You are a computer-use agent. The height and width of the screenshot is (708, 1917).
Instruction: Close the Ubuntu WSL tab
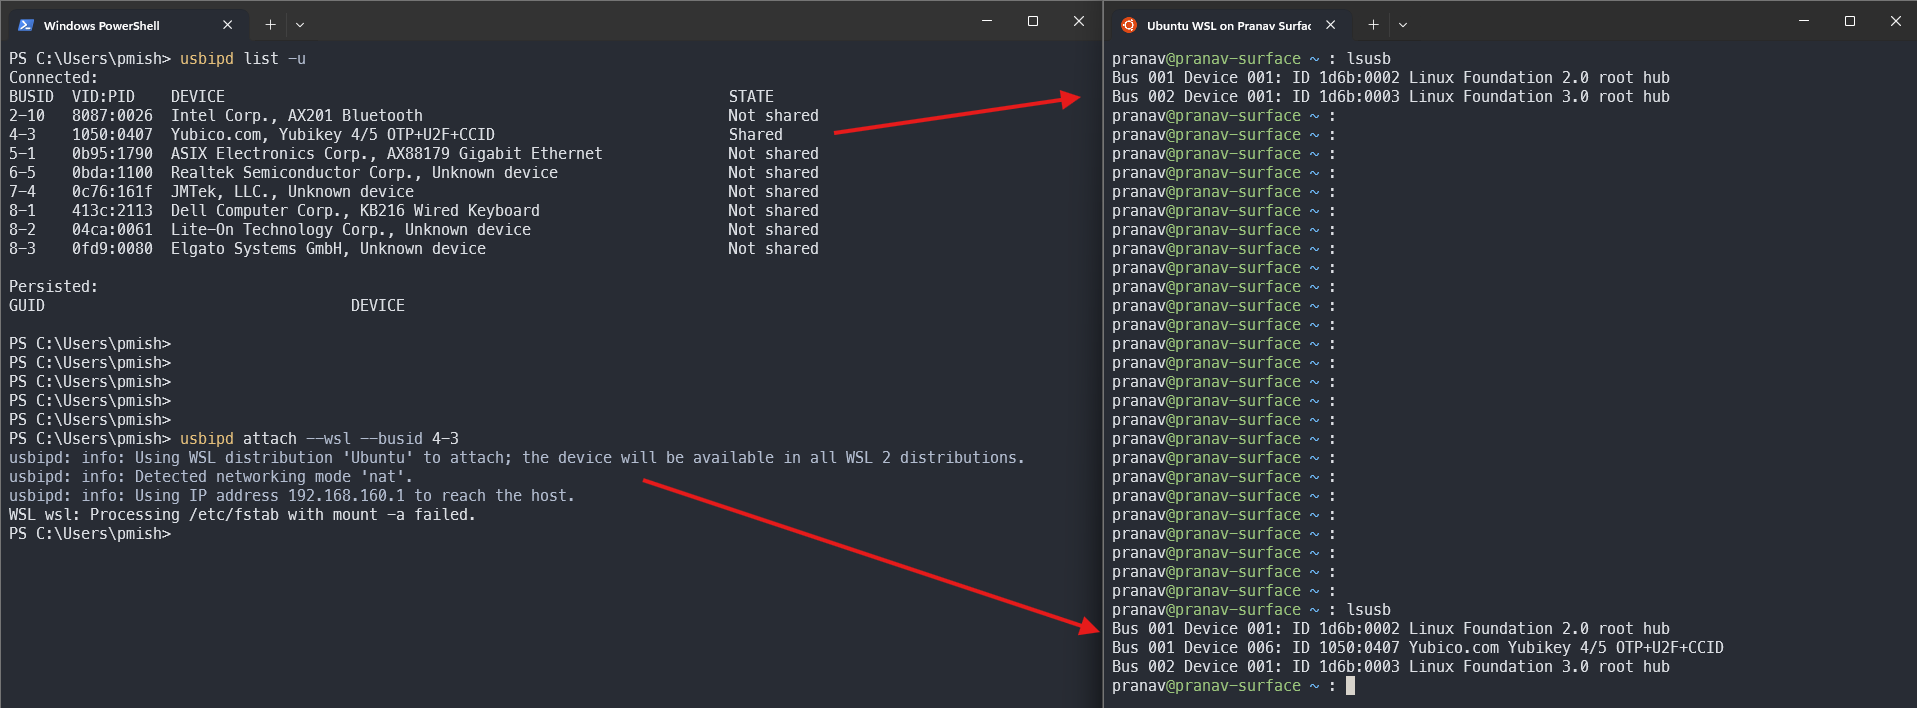tap(1330, 25)
